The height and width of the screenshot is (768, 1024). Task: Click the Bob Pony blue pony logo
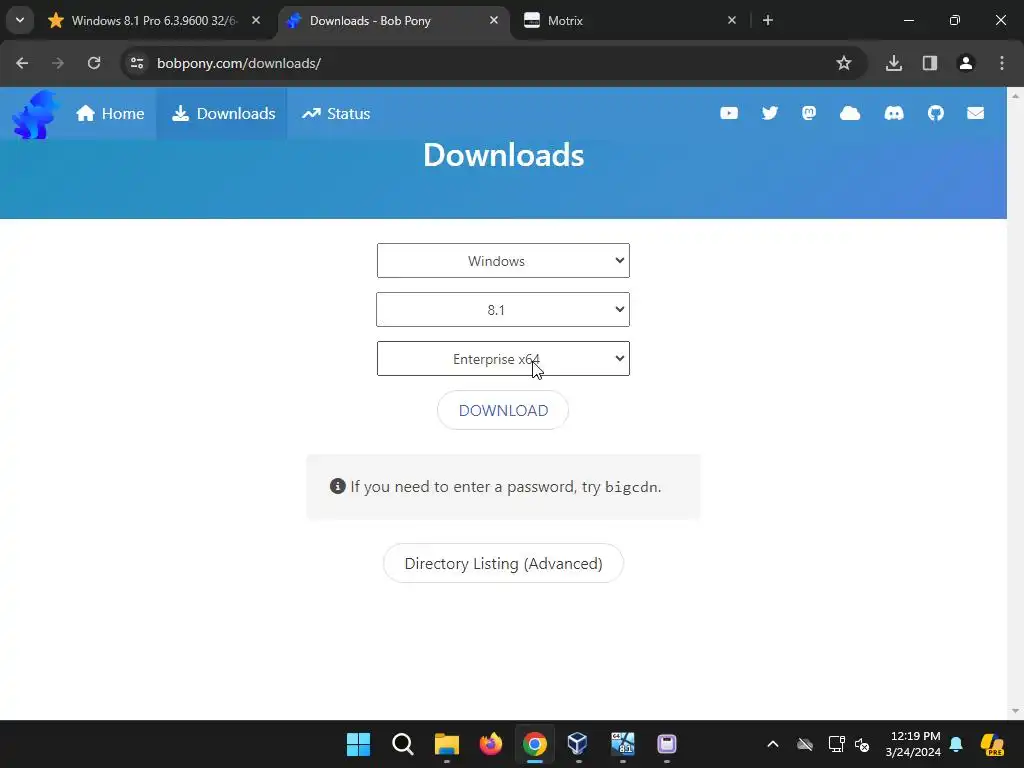35,115
